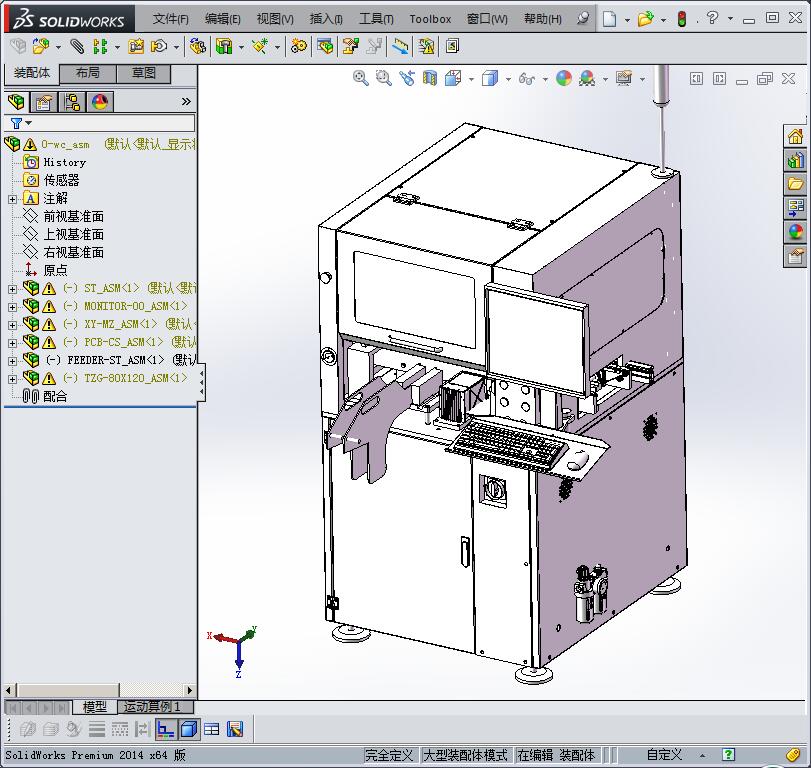This screenshot has height=768, width=811.
Task: Switch to the 布局 tab
Action: click(88, 73)
